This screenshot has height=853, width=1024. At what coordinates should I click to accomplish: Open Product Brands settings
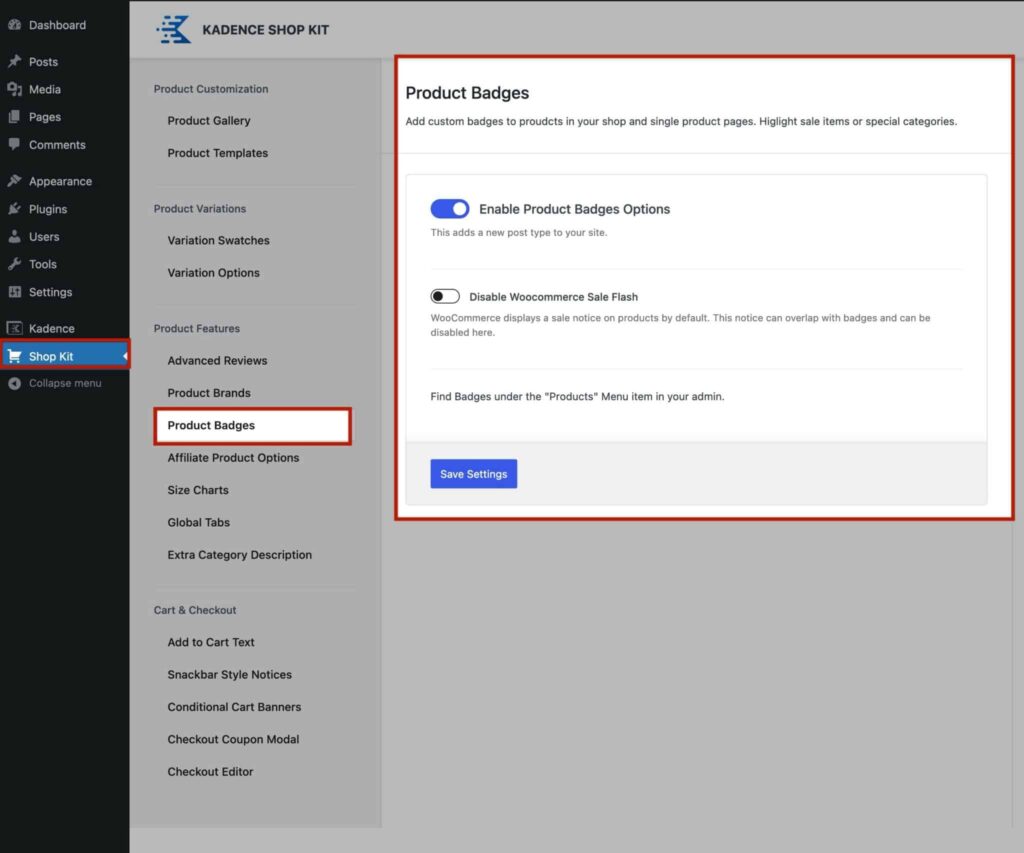[209, 393]
